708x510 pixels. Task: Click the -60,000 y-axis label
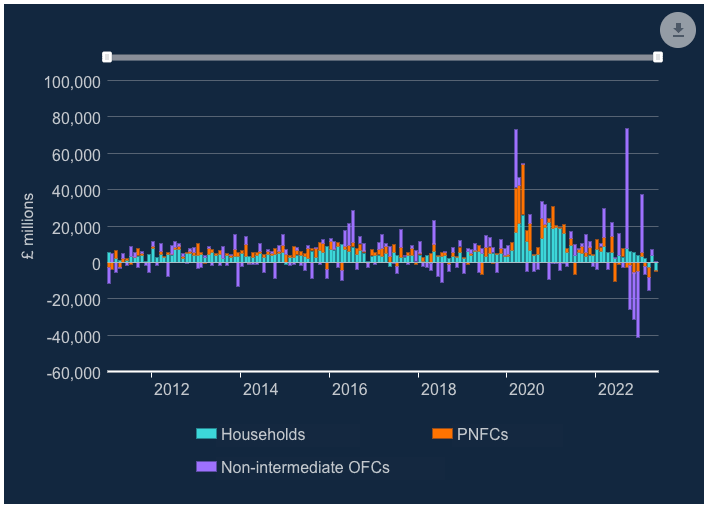point(73,373)
